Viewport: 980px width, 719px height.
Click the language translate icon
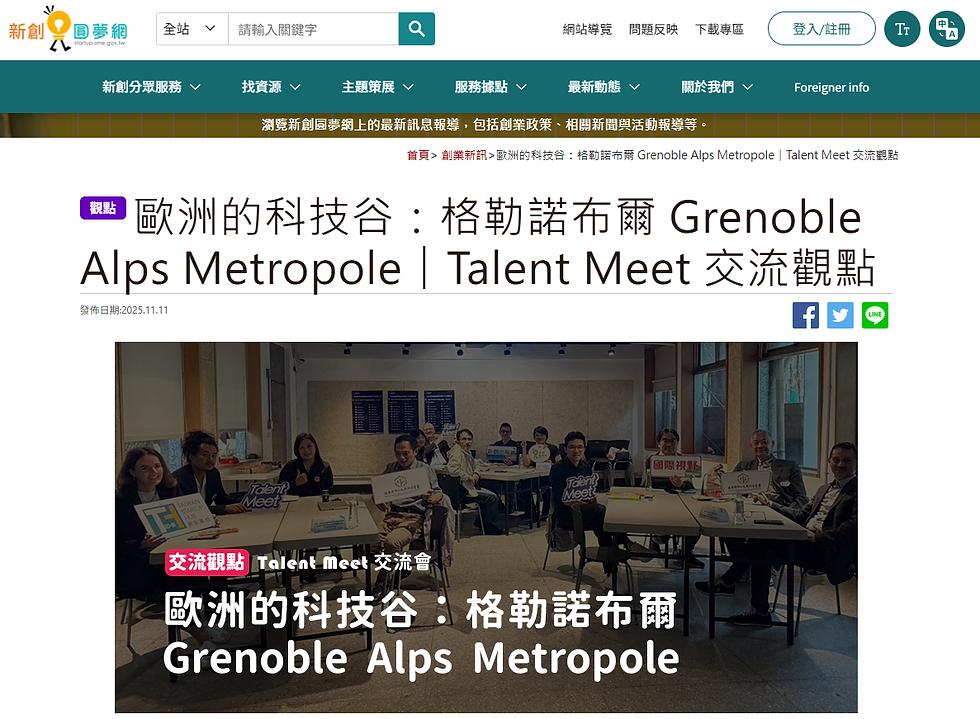click(947, 29)
